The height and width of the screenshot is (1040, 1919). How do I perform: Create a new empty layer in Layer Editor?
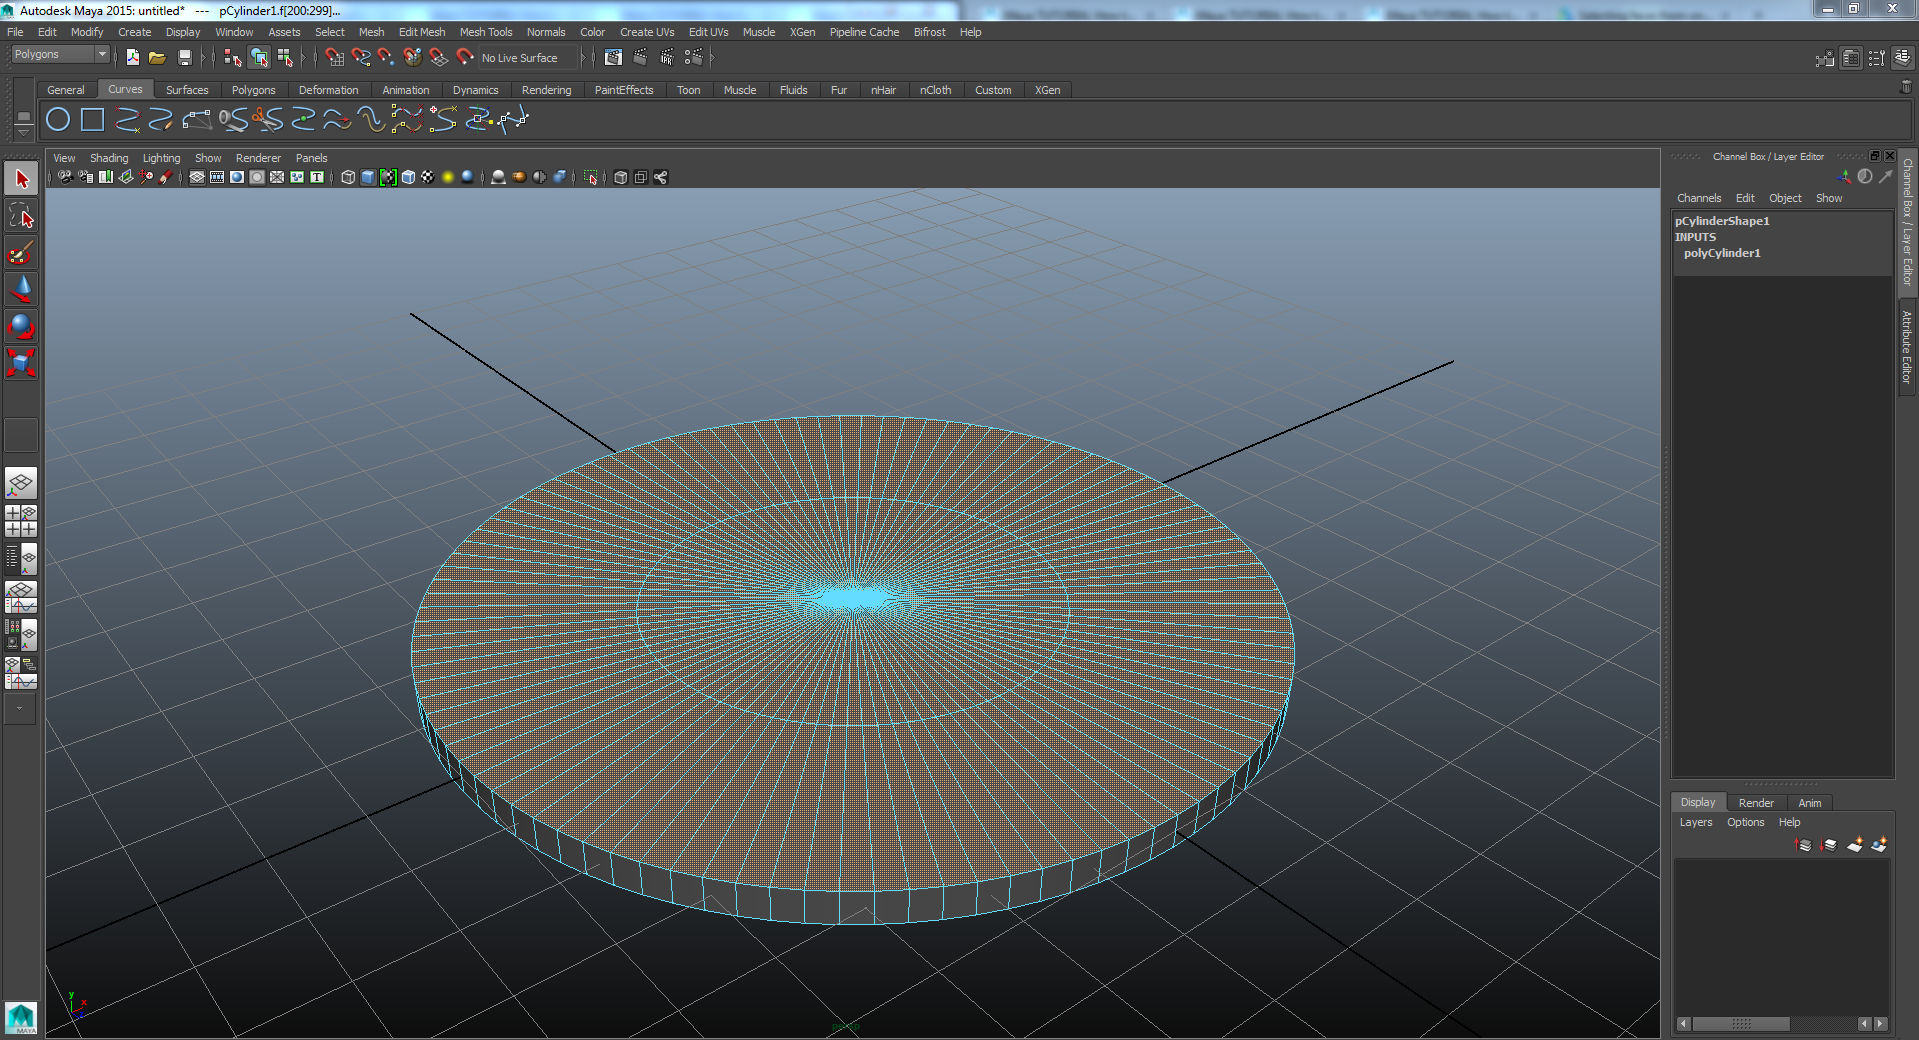1855,845
